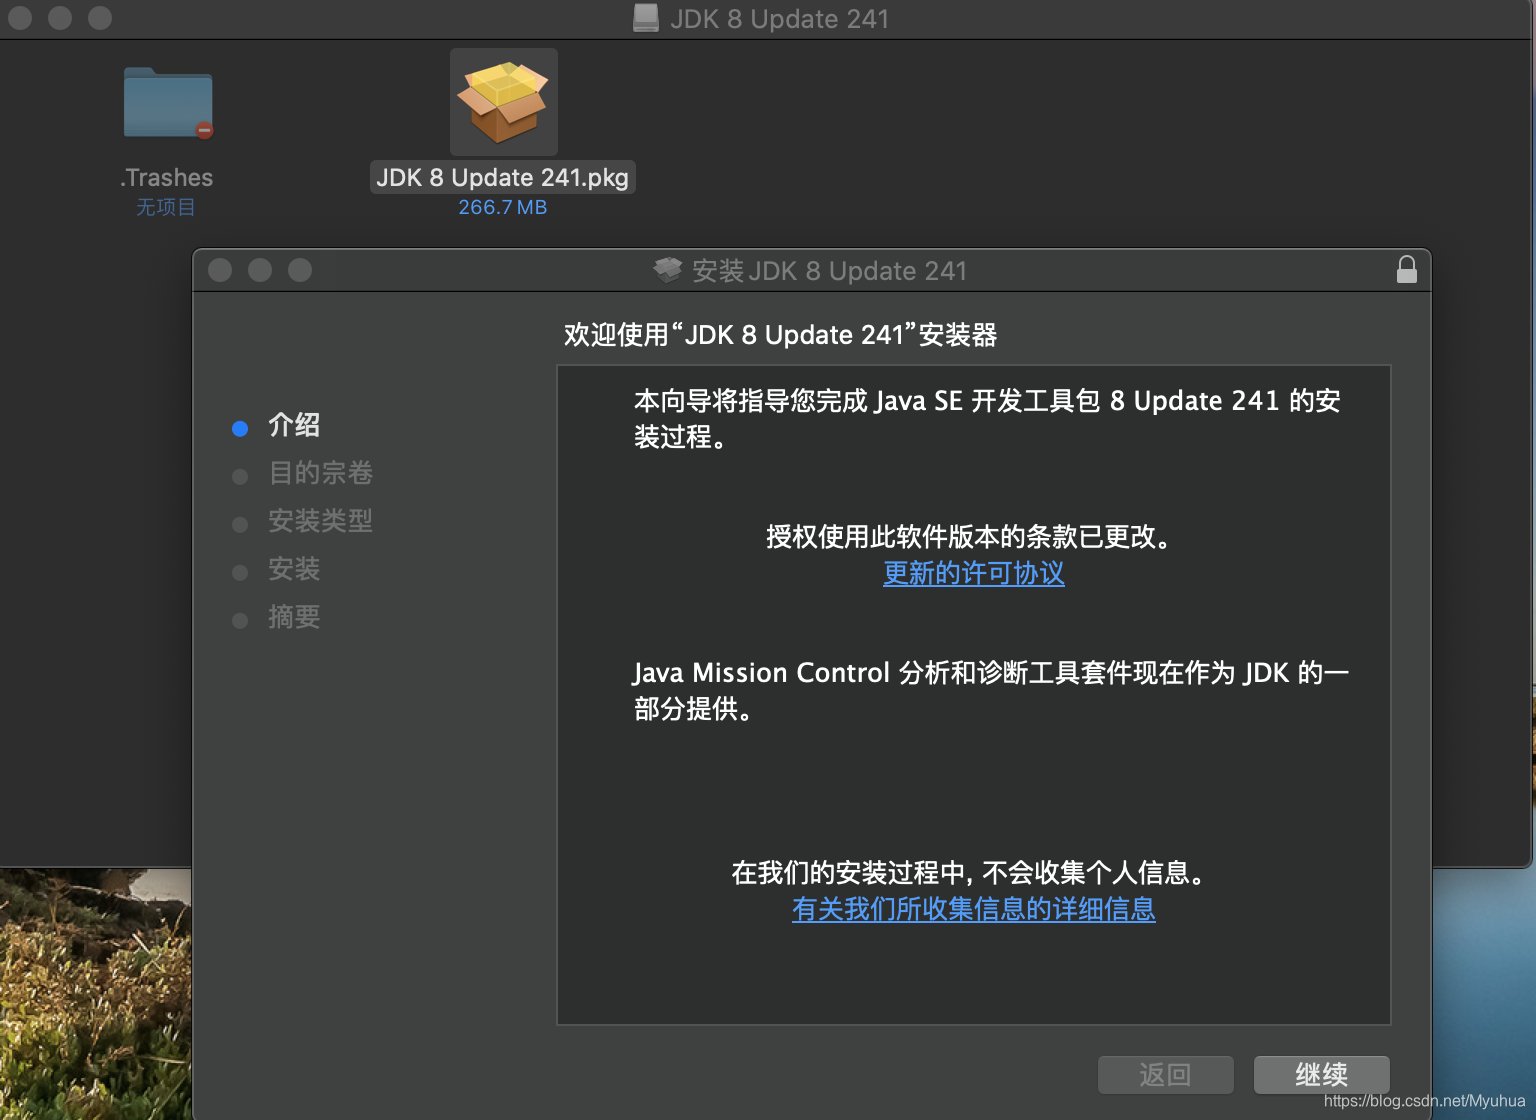
Task: Click the gray dot beside 安装
Action: tap(240, 572)
